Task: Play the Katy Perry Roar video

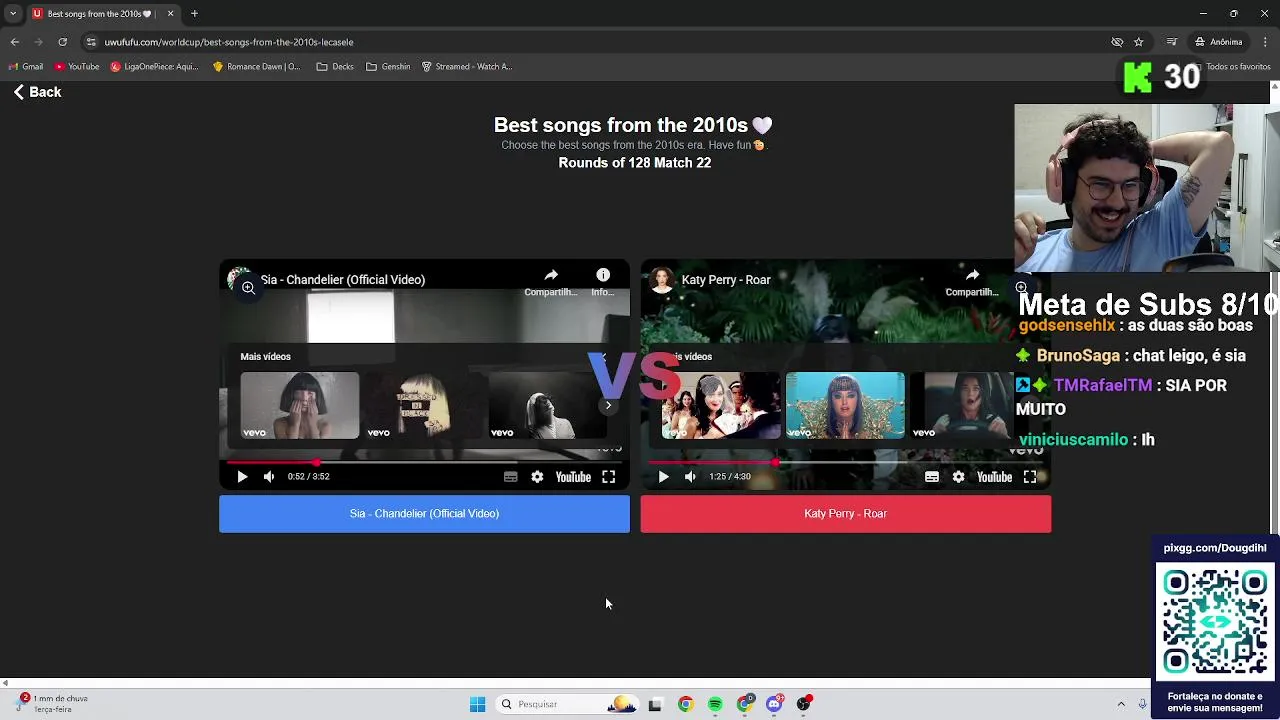Action: coord(663,477)
